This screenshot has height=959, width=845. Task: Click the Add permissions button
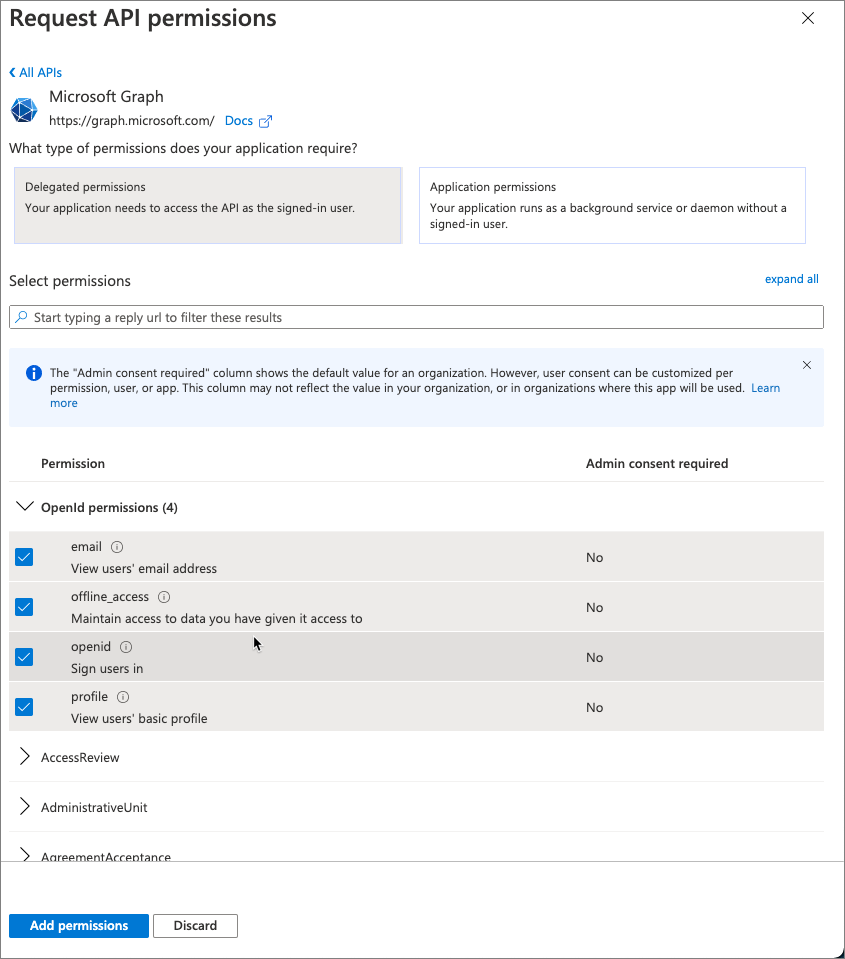coord(79,925)
